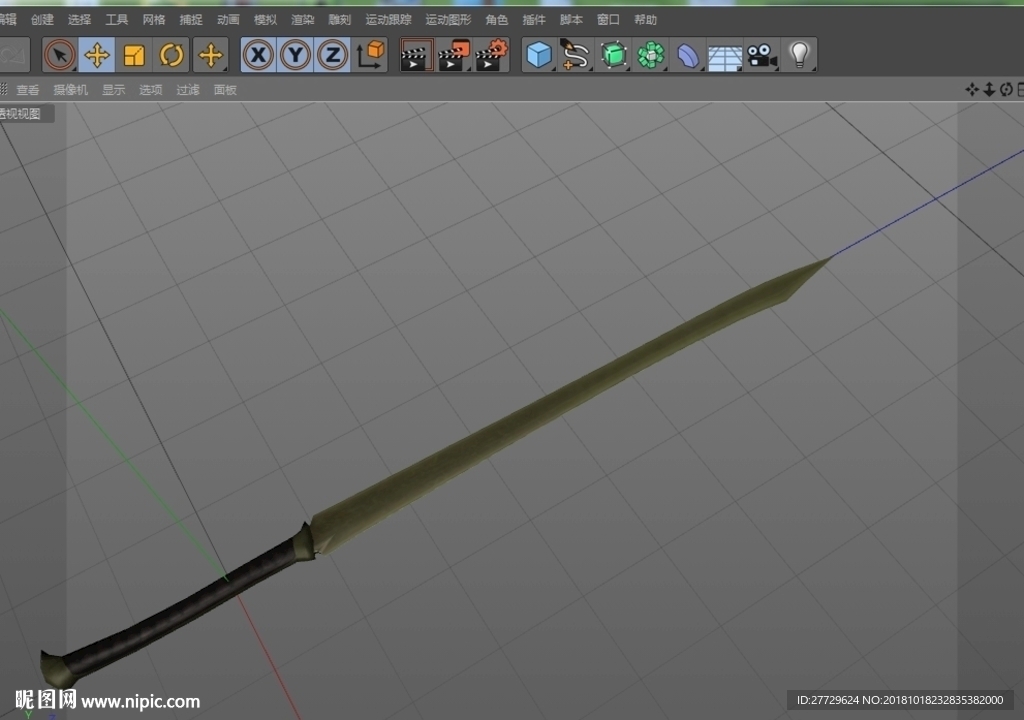Viewport: 1024px width, 720px height.
Task: Select the live selection arrow tool
Action: [x=60, y=55]
